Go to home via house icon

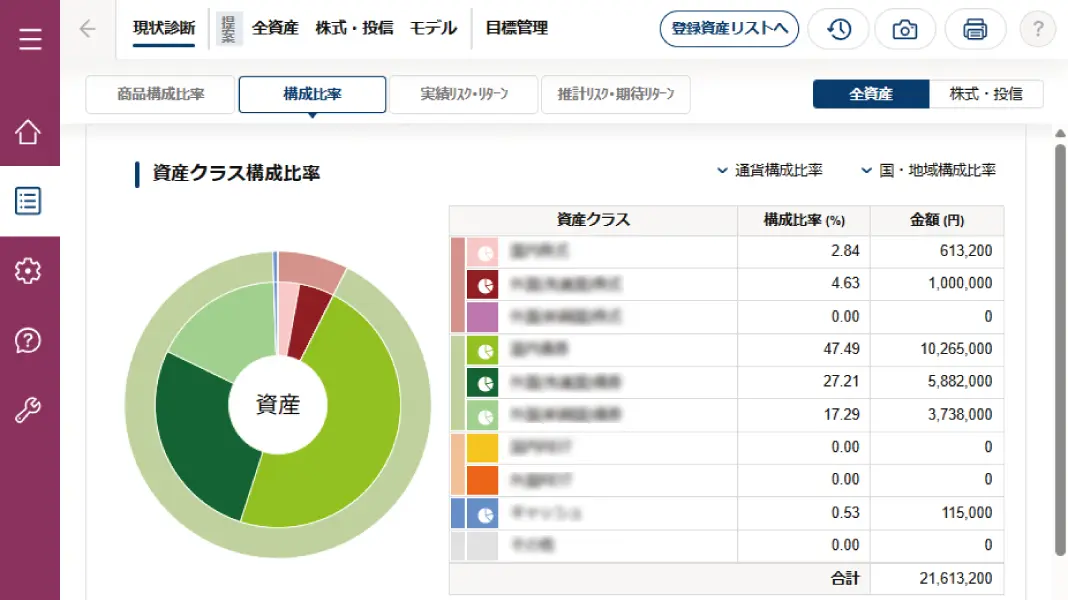point(28,132)
